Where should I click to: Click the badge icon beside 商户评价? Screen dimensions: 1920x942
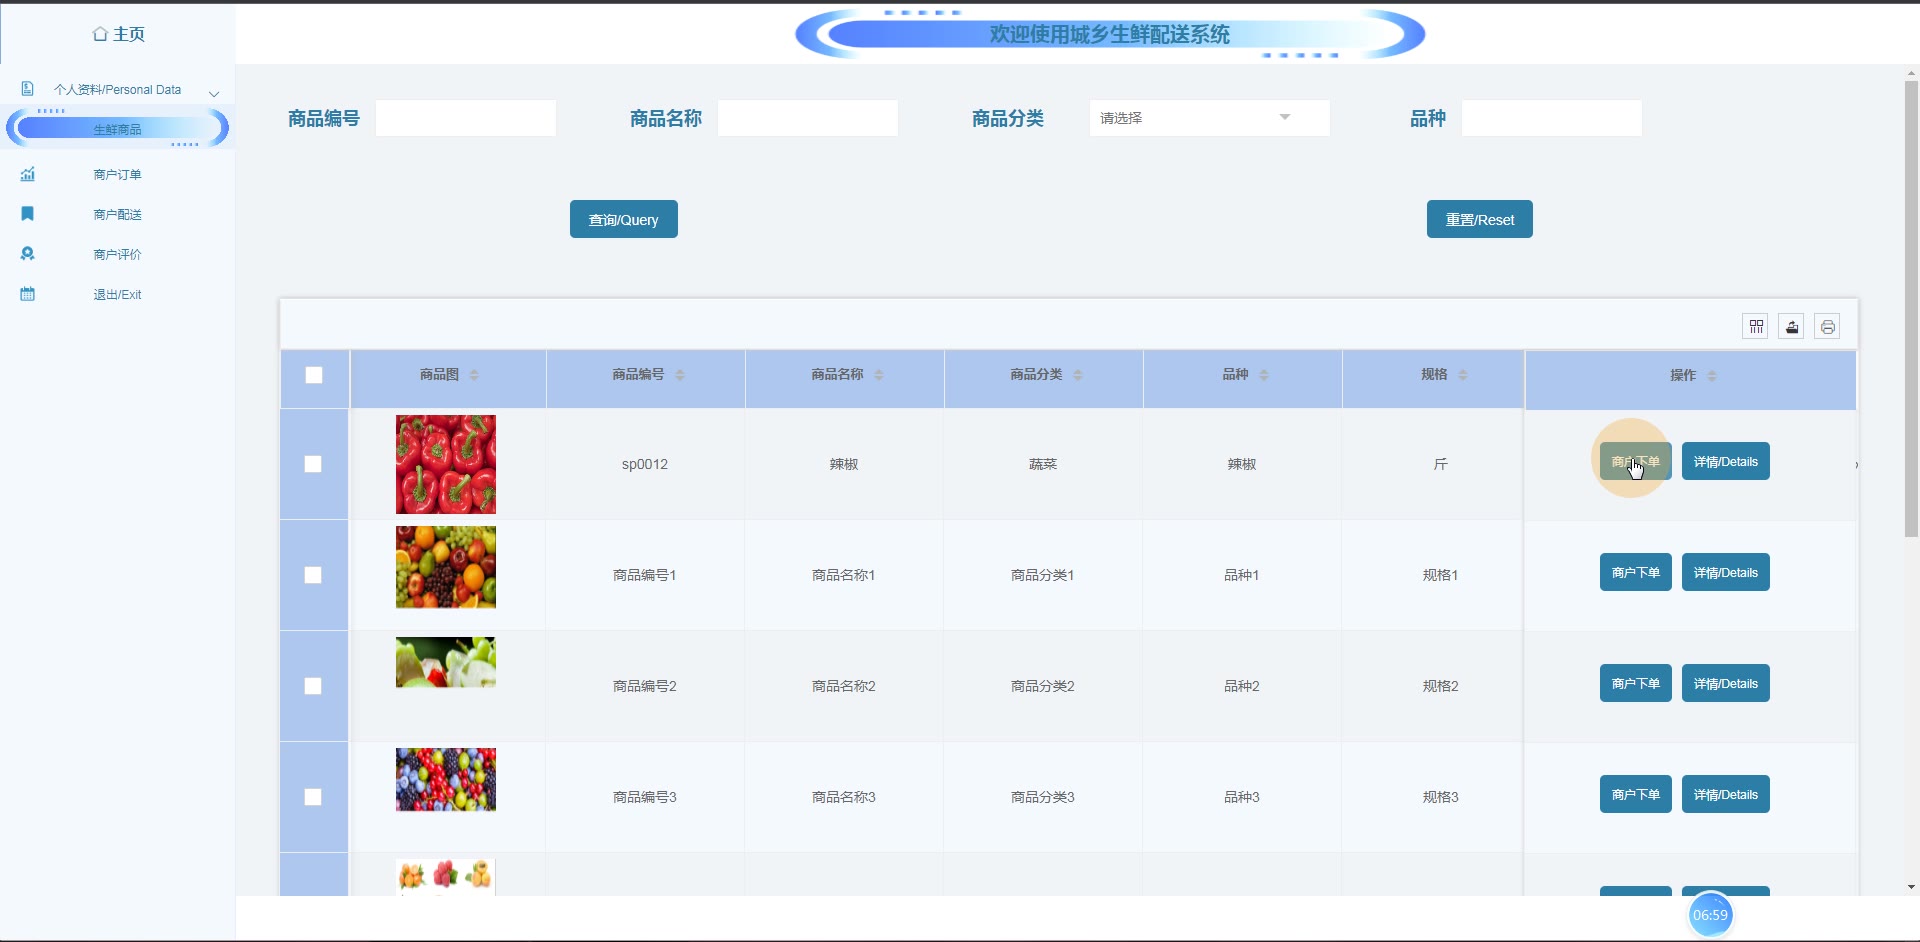[28, 254]
